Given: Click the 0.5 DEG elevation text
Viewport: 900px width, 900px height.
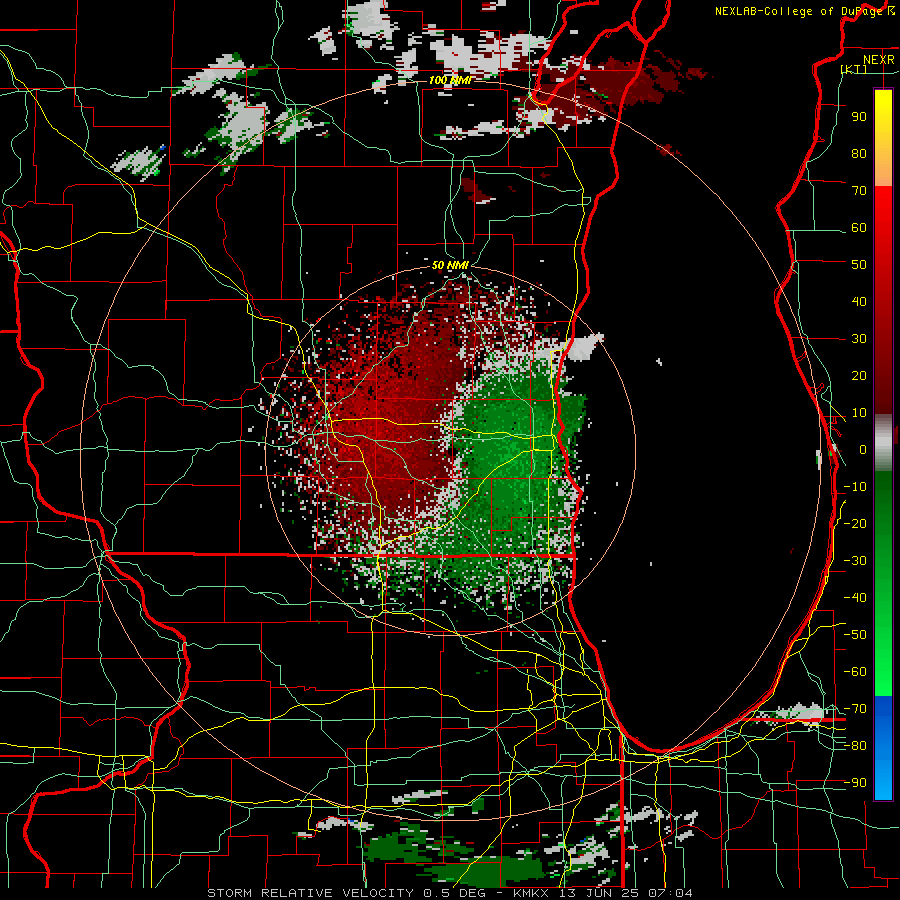Looking at the screenshot, I should click(x=454, y=893).
